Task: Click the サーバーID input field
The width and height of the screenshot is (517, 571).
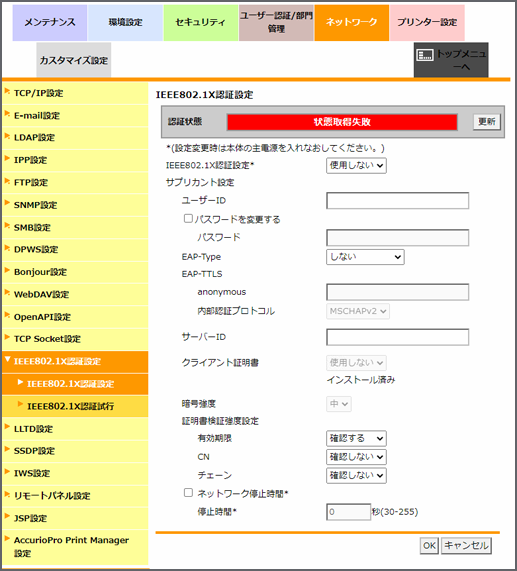Action: pos(398,337)
